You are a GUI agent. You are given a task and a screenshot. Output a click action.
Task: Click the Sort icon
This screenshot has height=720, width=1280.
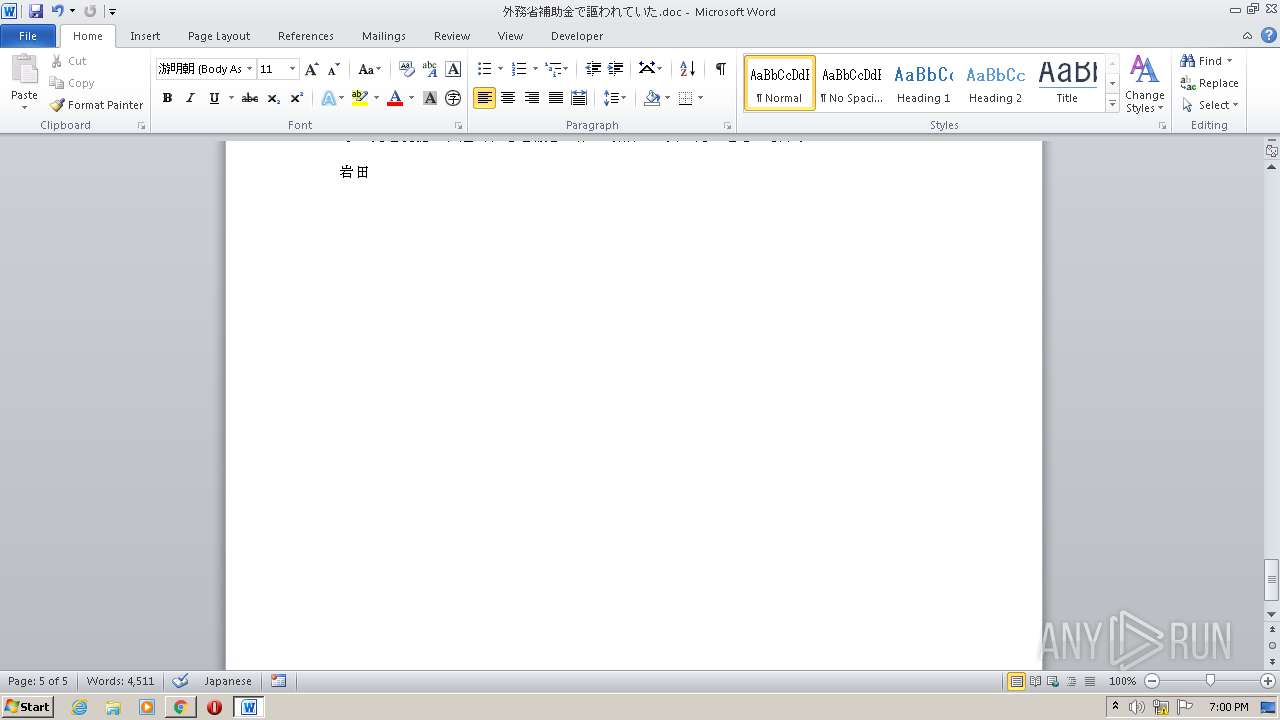[687, 69]
